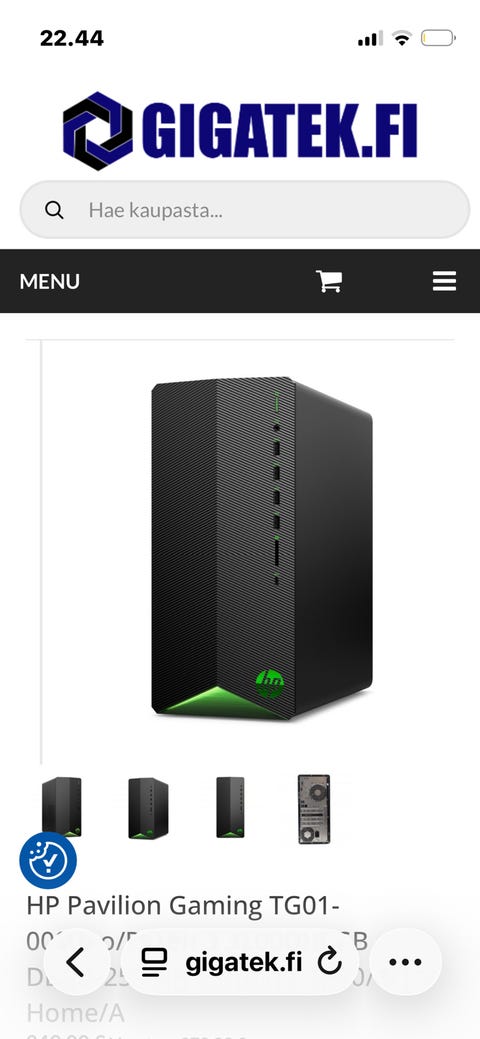Screen dimensions: 480x1039
Task: Tap the blue verified badge icon
Action: (48, 860)
